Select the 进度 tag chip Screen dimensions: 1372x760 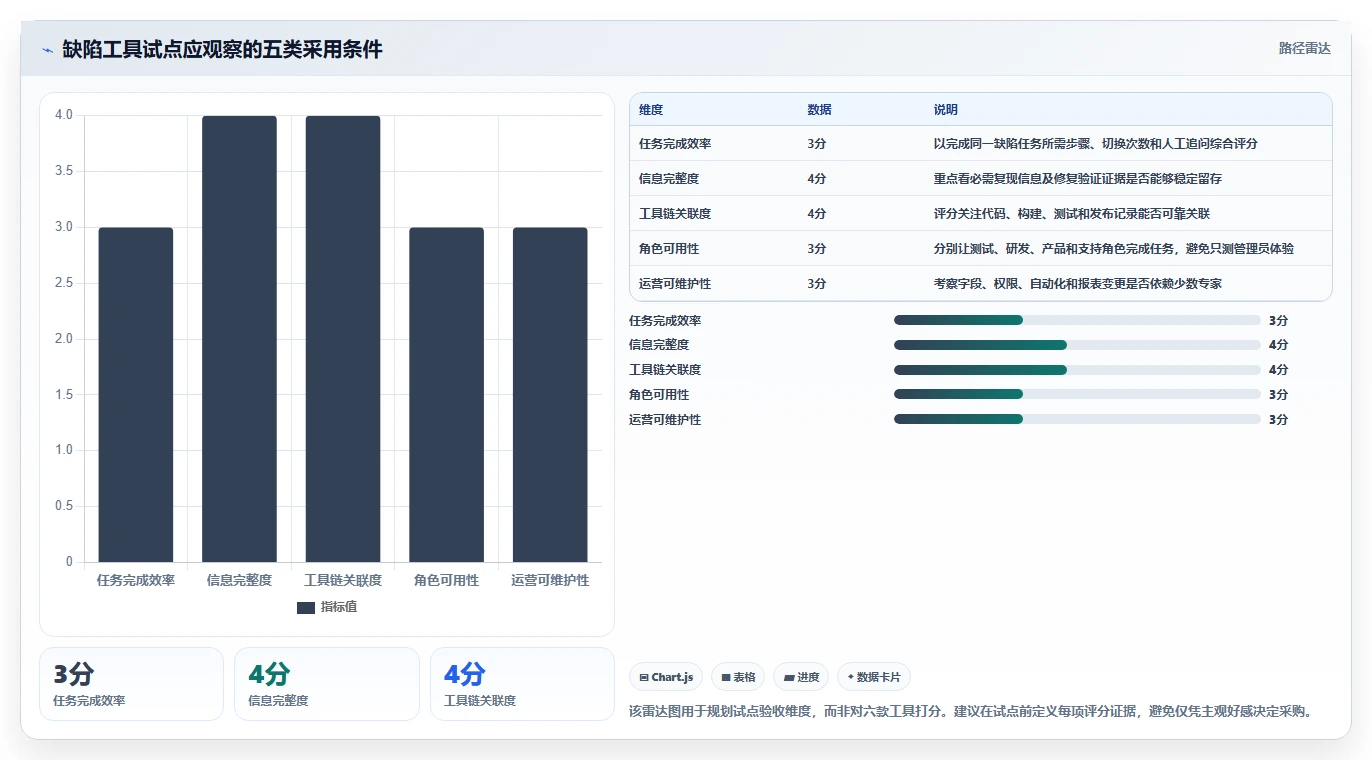801,677
